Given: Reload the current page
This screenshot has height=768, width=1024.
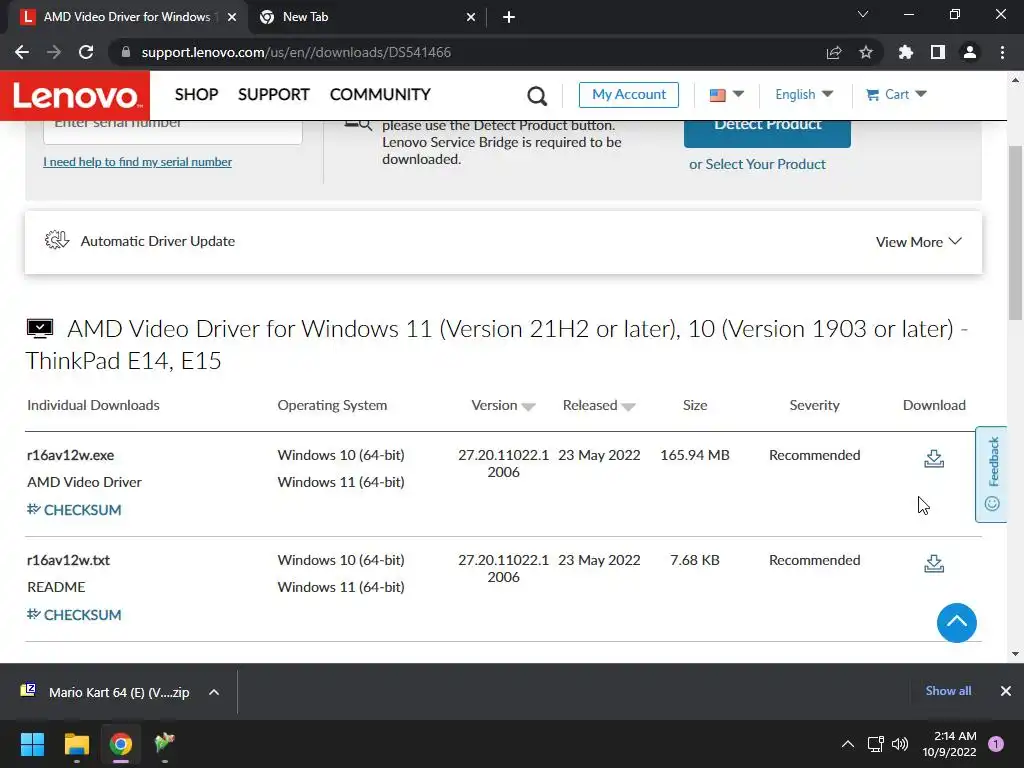Looking at the screenshot, I should coord(86,52).
